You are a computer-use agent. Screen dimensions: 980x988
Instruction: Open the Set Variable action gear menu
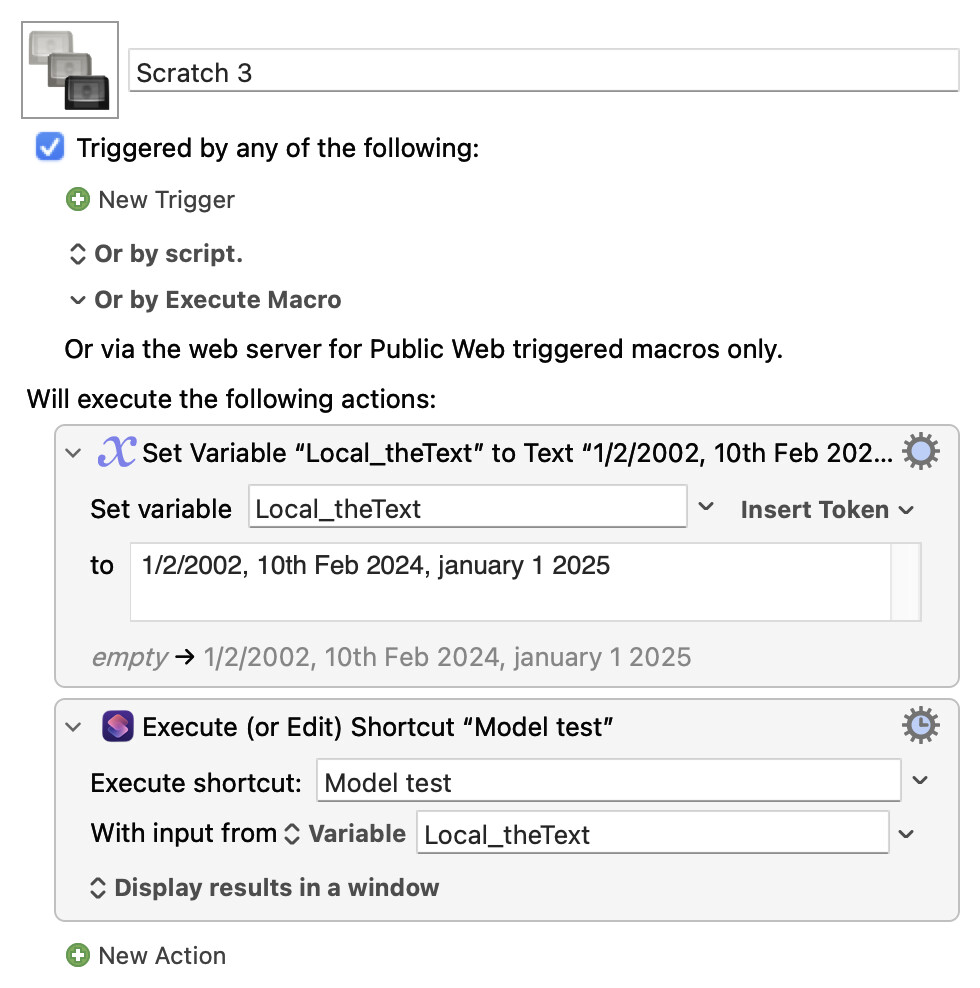tap(920, 451)
